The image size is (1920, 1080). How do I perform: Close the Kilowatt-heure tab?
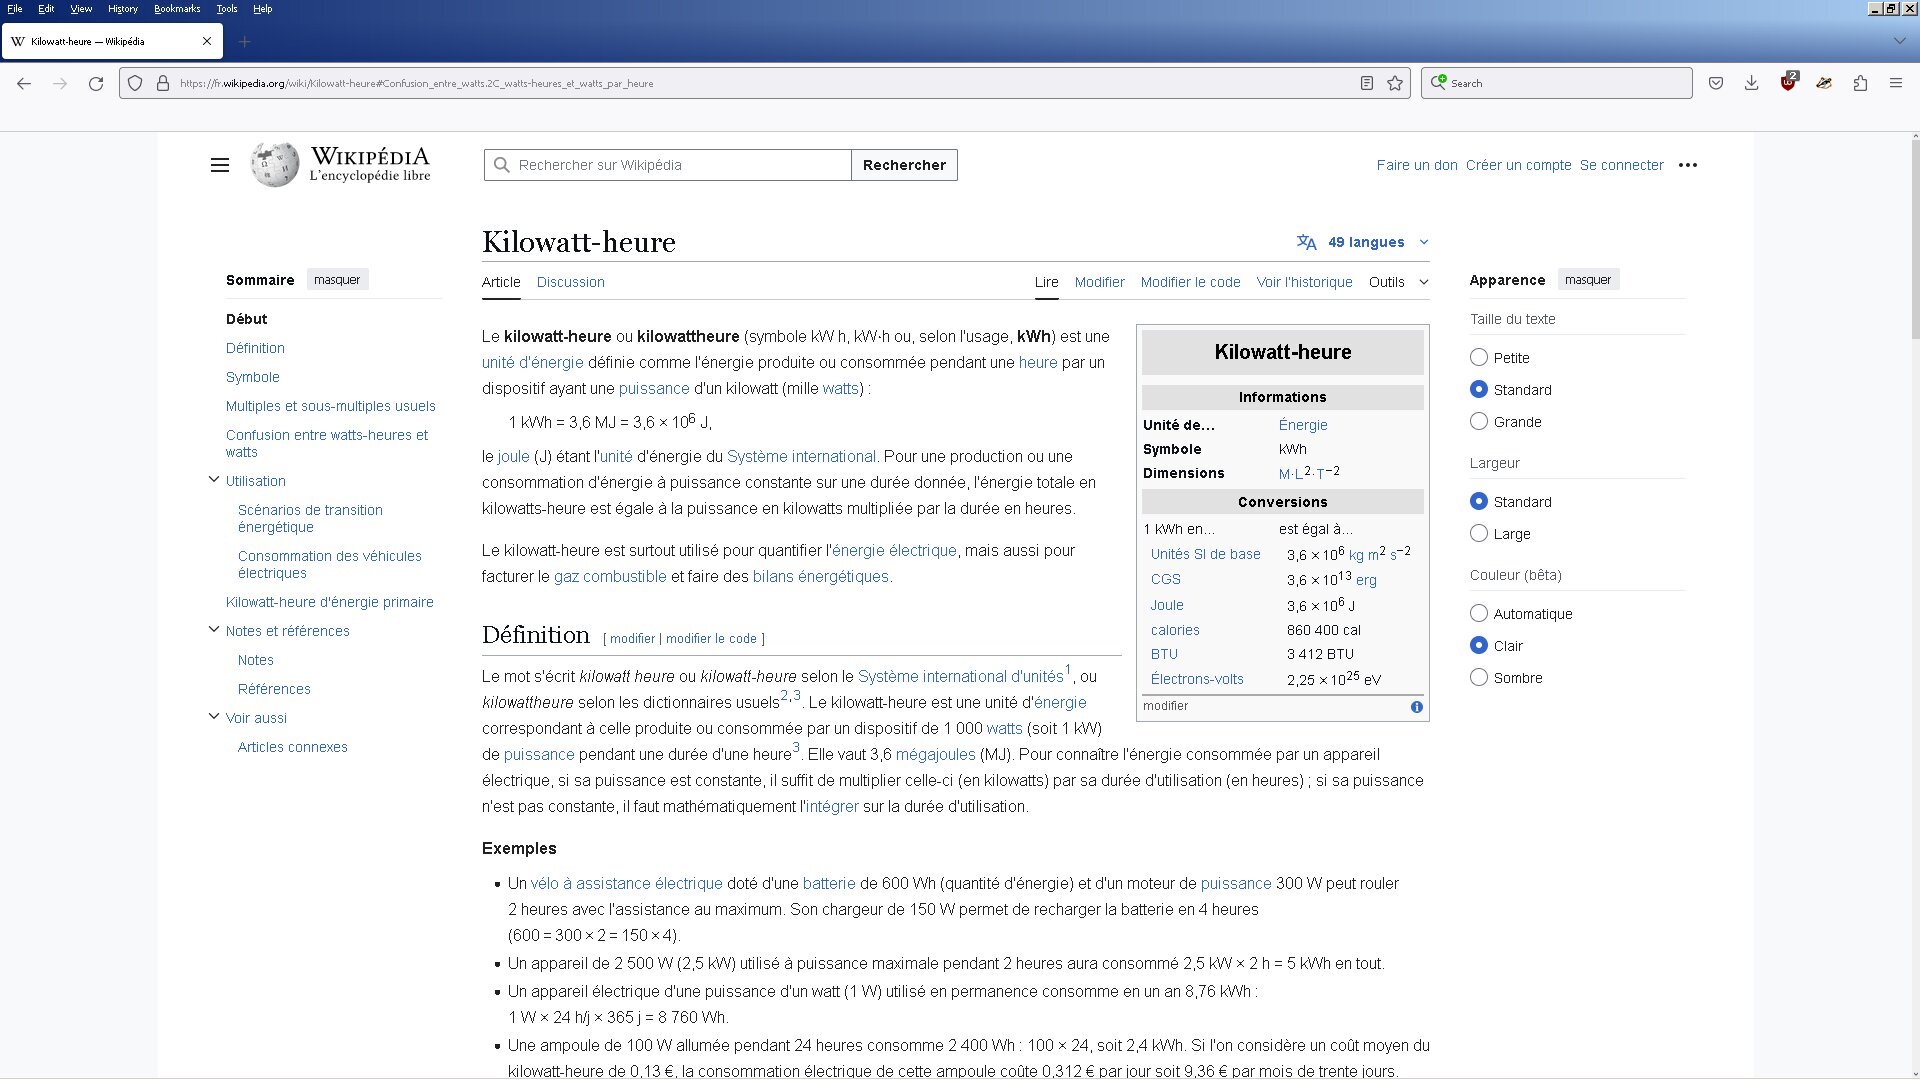[x=207, y=41]
